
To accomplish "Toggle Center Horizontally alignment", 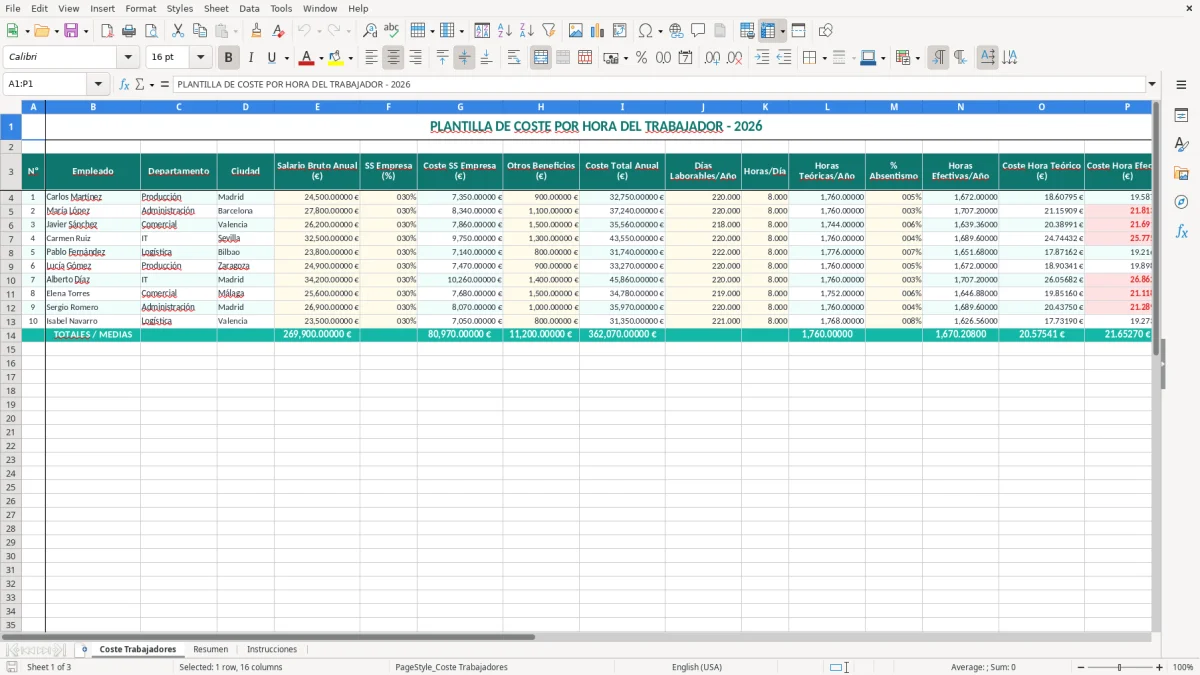I will 394,58.
